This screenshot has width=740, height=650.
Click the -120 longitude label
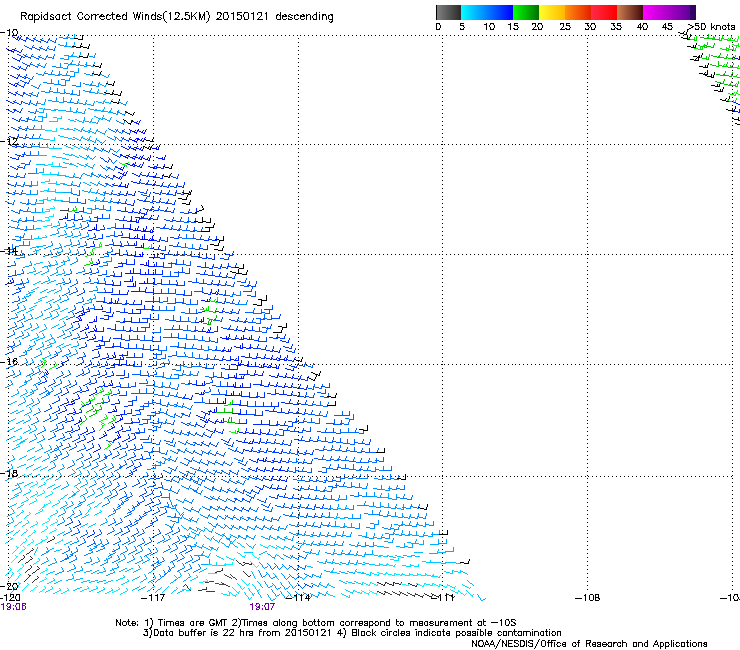pyautogui.click(x=10, y=598)
